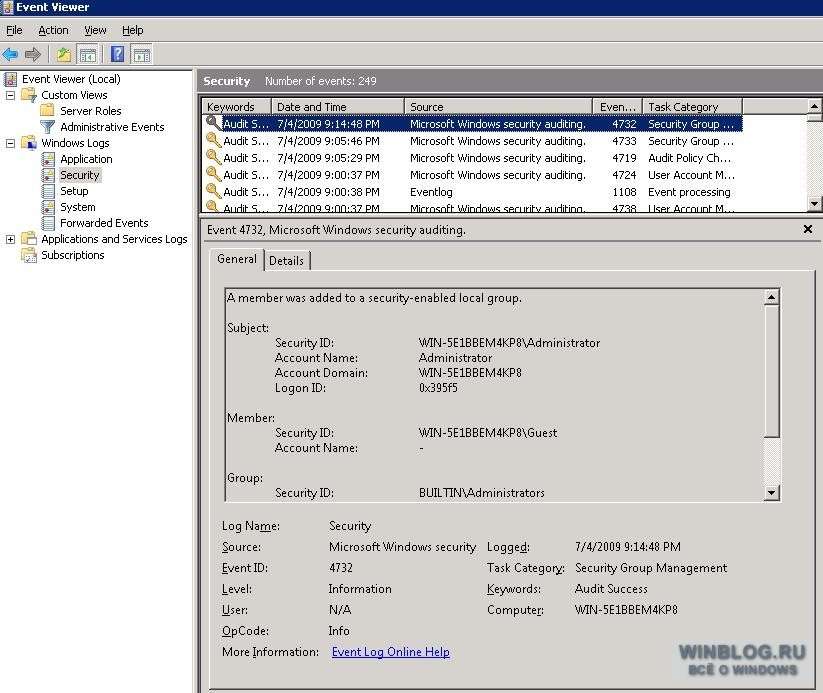Click the System log icon

point(48,207)
